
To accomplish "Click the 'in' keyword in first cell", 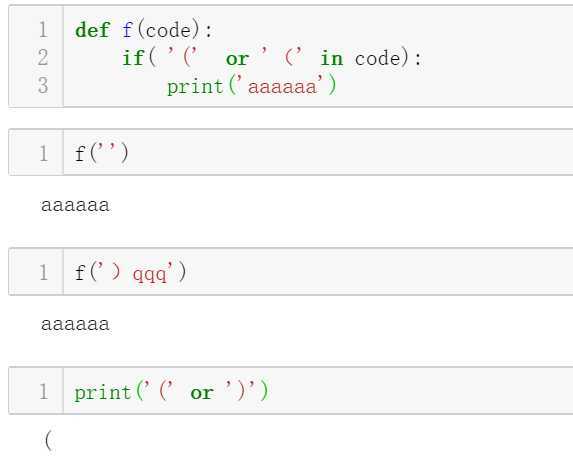I will click(x=332, y=58).
